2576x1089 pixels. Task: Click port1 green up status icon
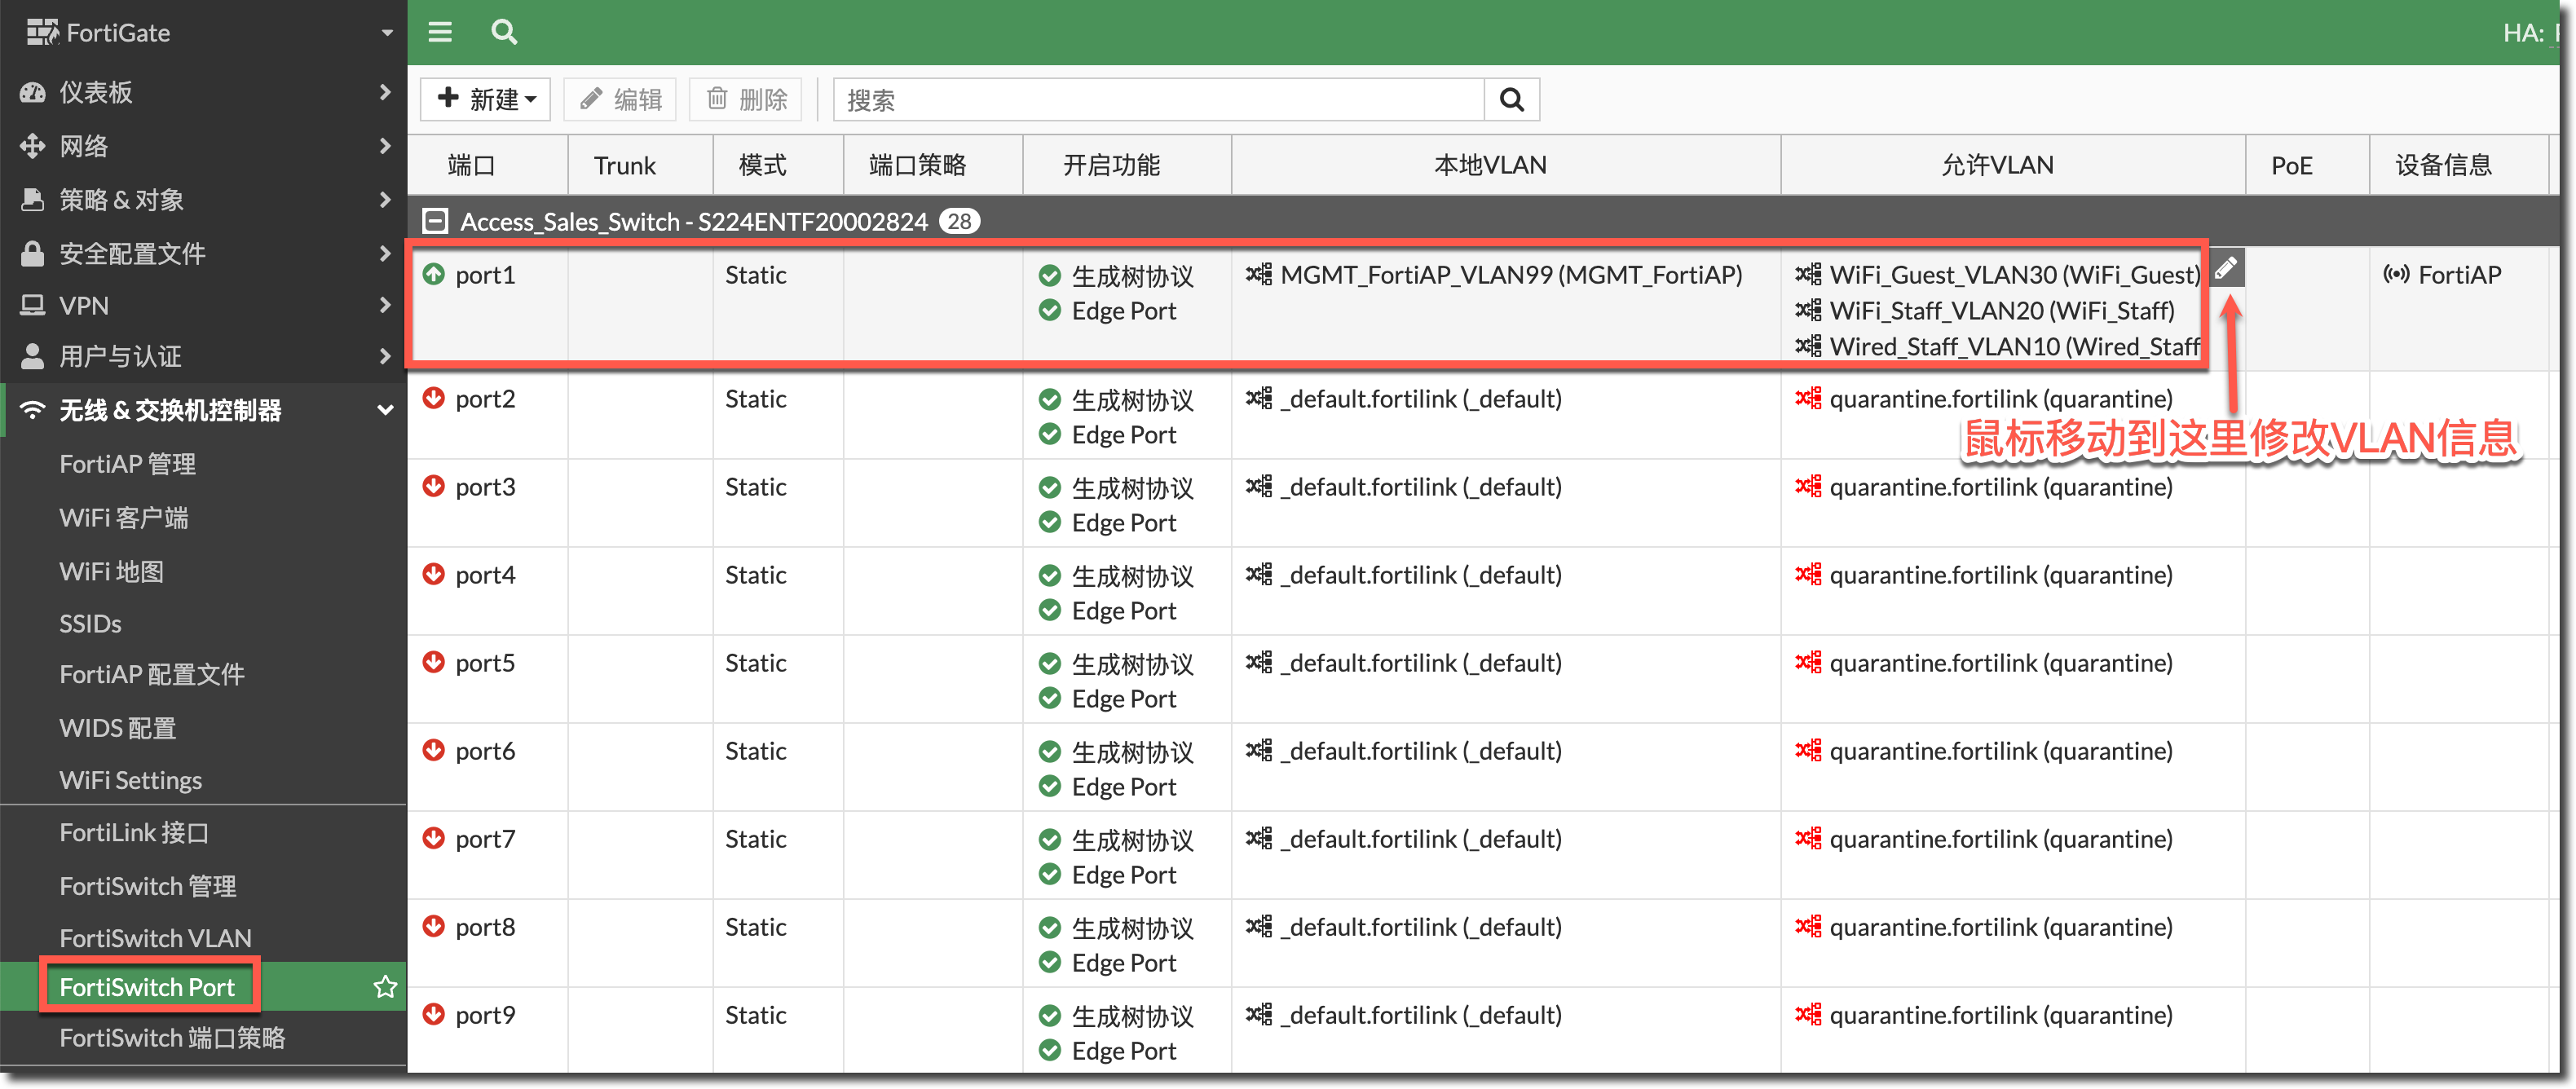pyautogui.click(x=433, y=274)
